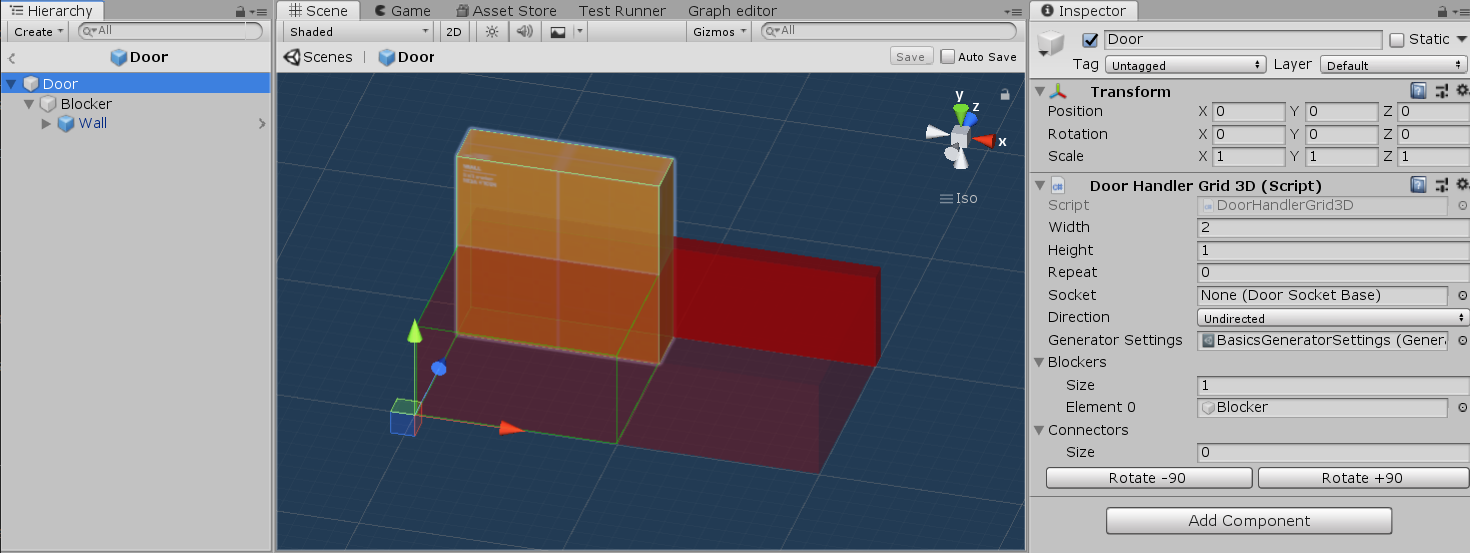
Task: Toggle scene audio speaker icon
Action: [523, 32]
